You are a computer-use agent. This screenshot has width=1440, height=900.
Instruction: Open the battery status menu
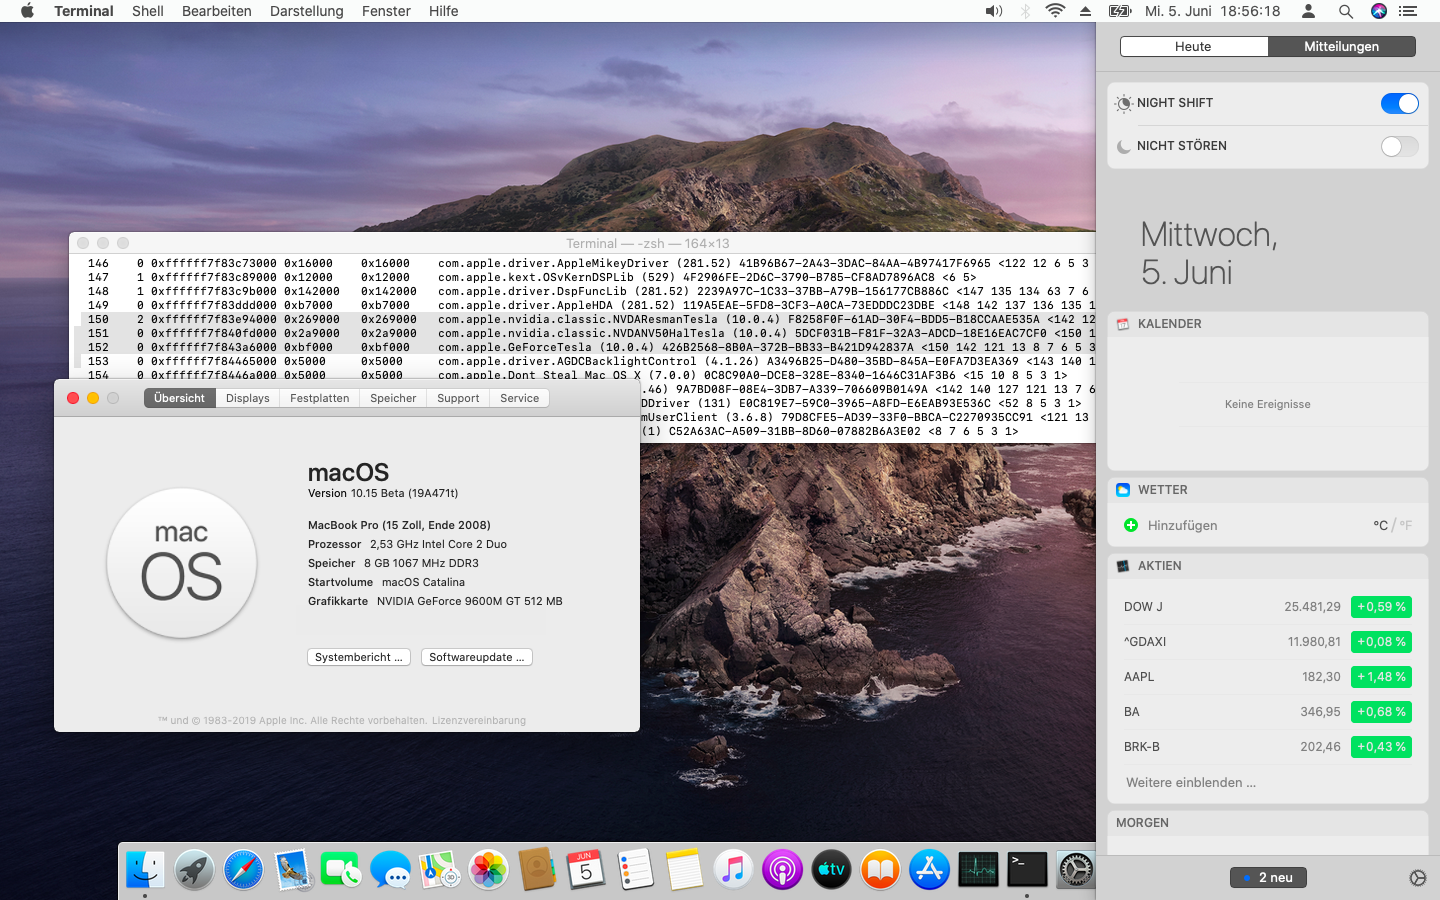coord(1120,11)
